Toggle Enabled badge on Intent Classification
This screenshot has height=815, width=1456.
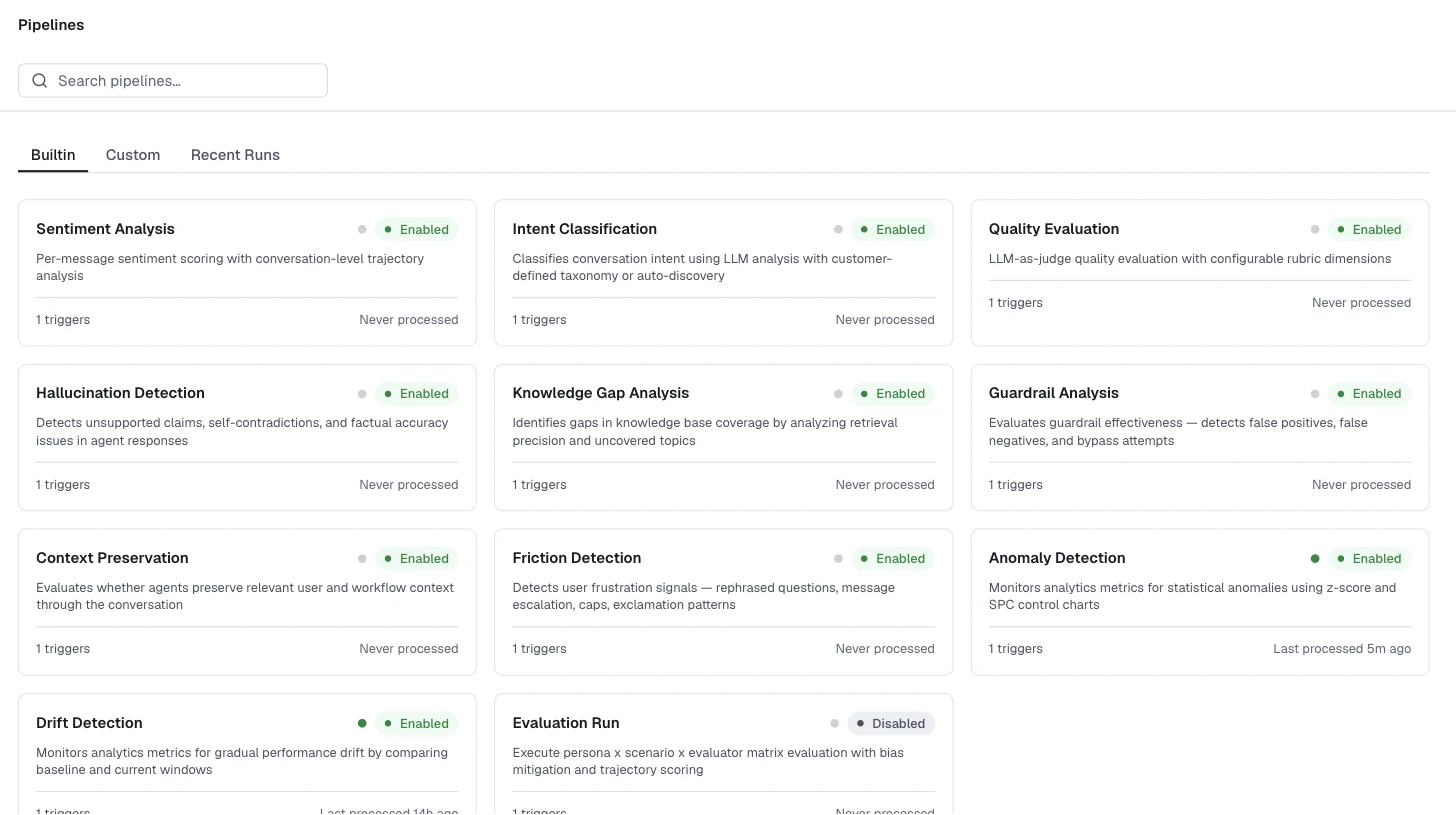[x=893, y=229]
